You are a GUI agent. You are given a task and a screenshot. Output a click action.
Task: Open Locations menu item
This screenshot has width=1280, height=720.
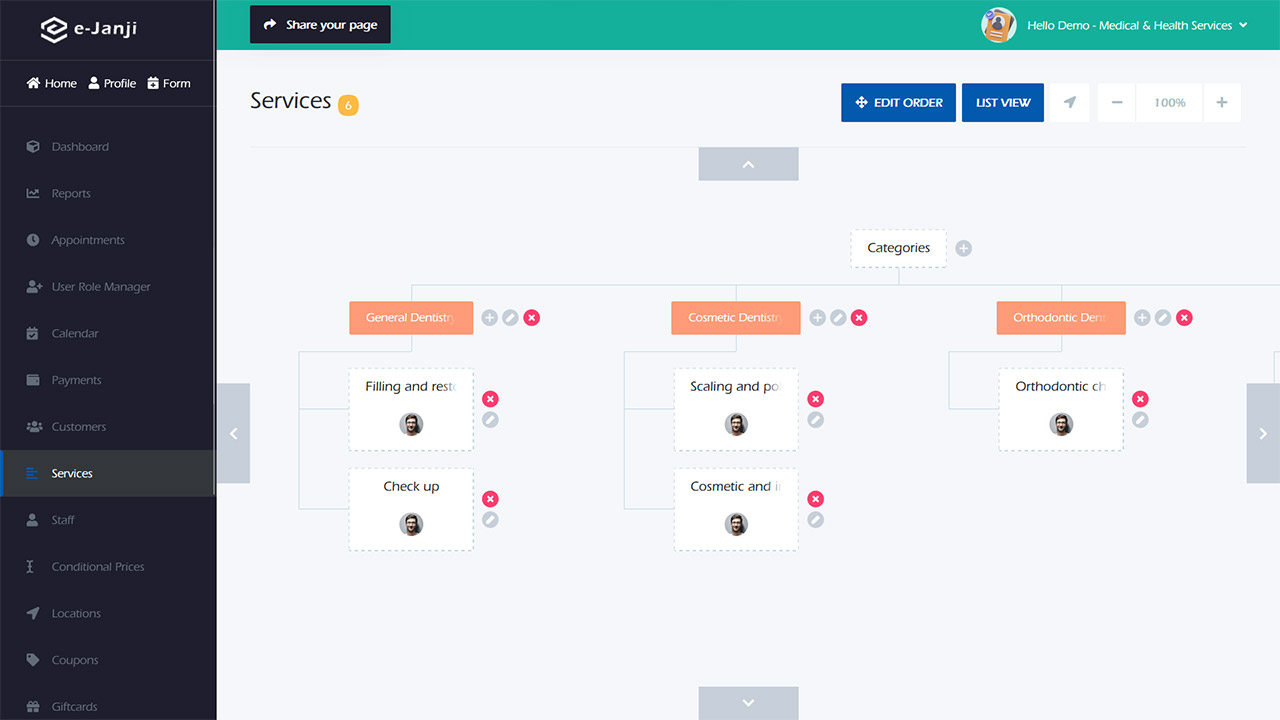coord(107,613)
